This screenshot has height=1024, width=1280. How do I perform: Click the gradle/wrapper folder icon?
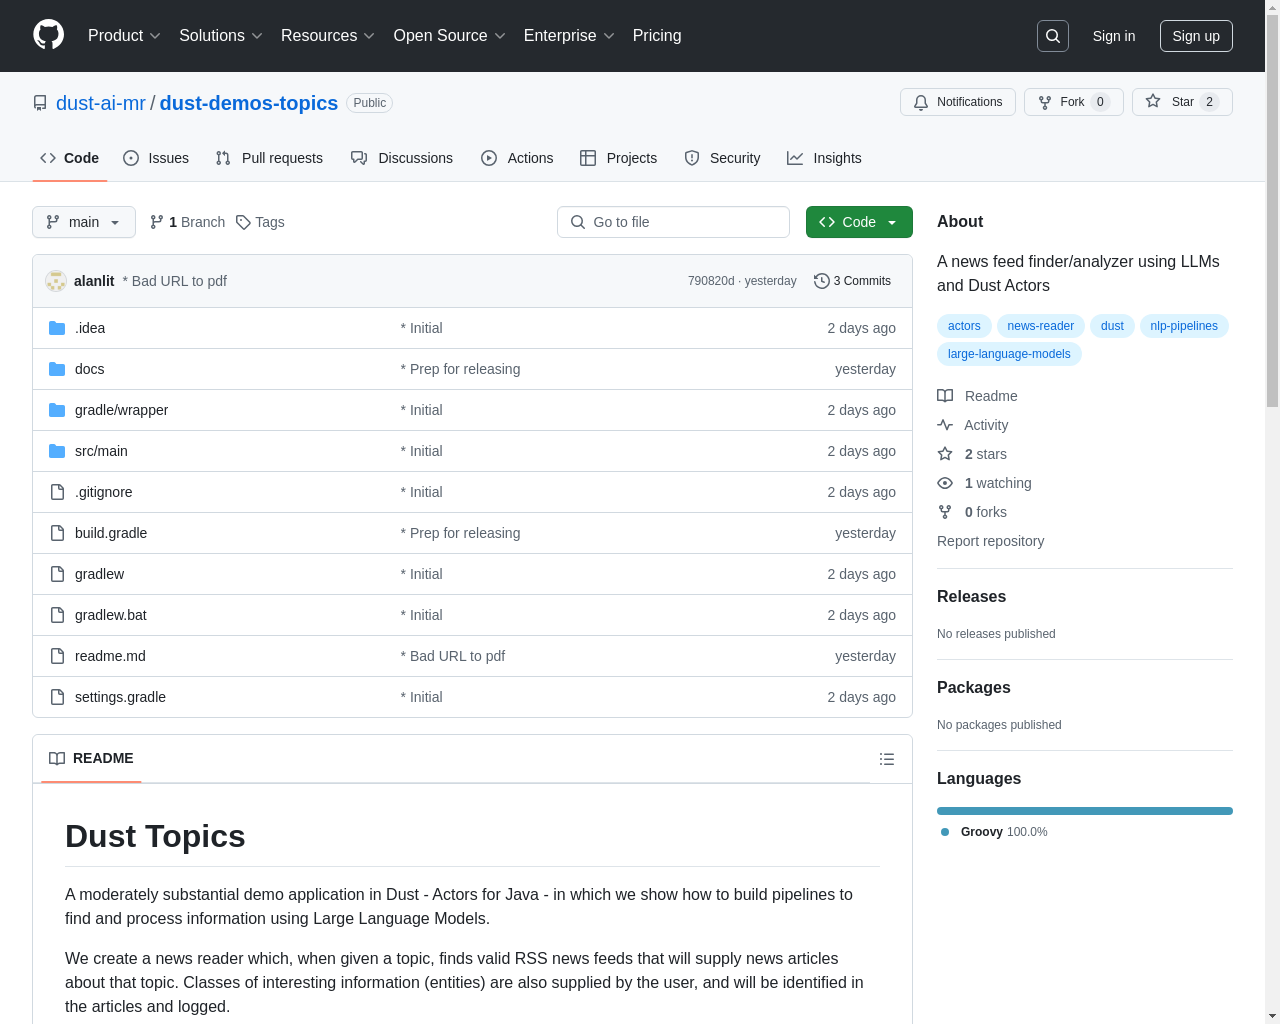[x=57, y=410]
